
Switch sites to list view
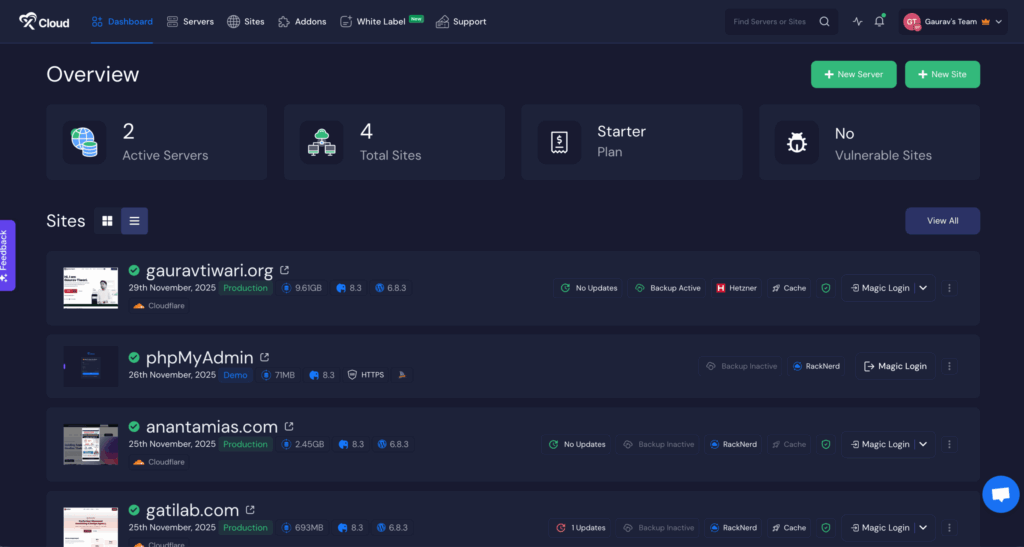[x=134, y=221]
